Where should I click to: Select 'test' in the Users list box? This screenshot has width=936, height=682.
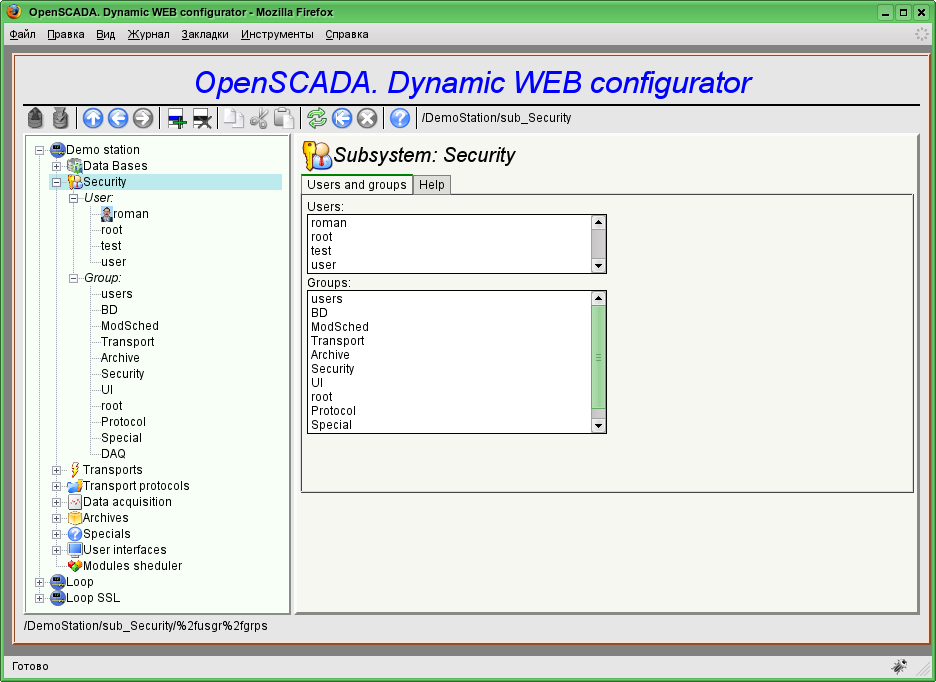[449, 251]
